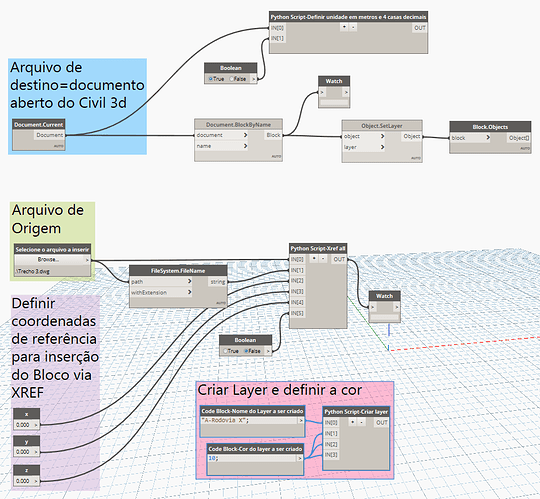Viewport: 540px width, 499px height.
Task: Click Browse... button to select file
Action: 49,260
